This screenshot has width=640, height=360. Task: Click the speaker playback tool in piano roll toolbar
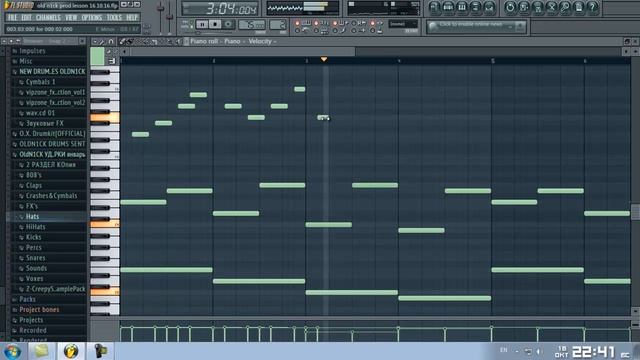(x=178, y=41)
